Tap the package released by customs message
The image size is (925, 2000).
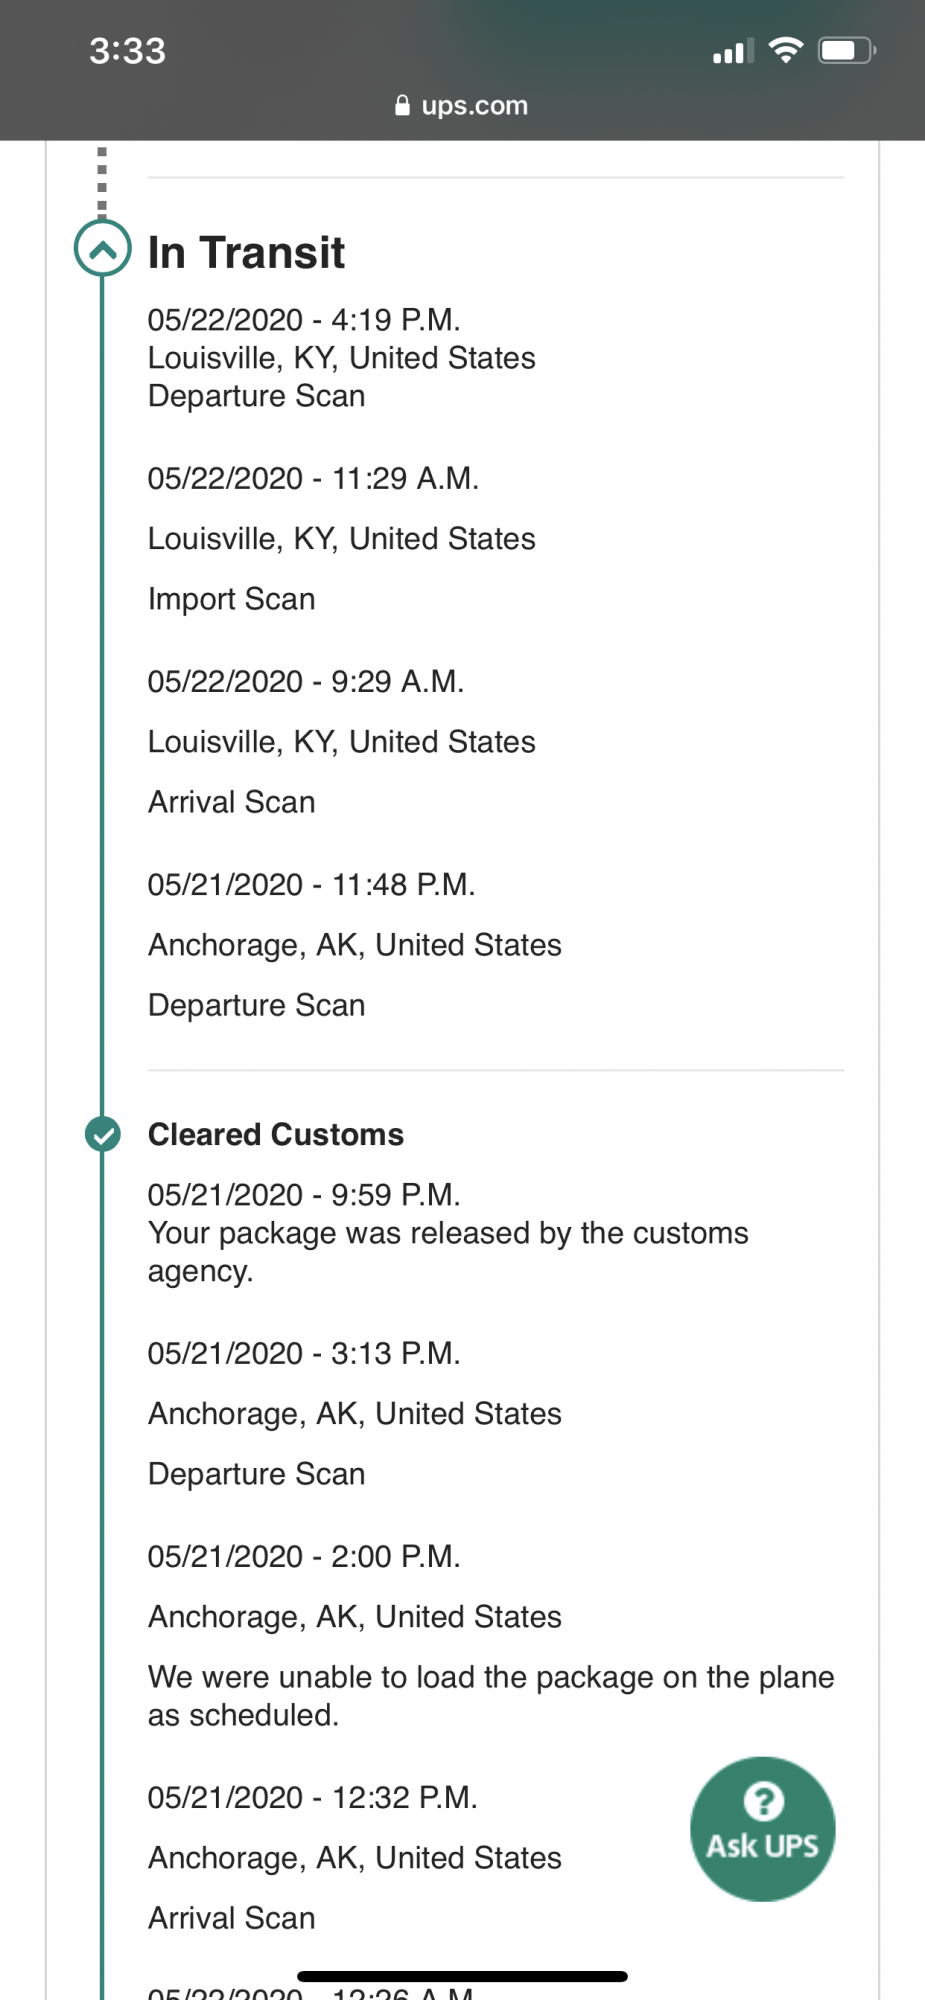pyautogui.click(x=448, y=1252)
